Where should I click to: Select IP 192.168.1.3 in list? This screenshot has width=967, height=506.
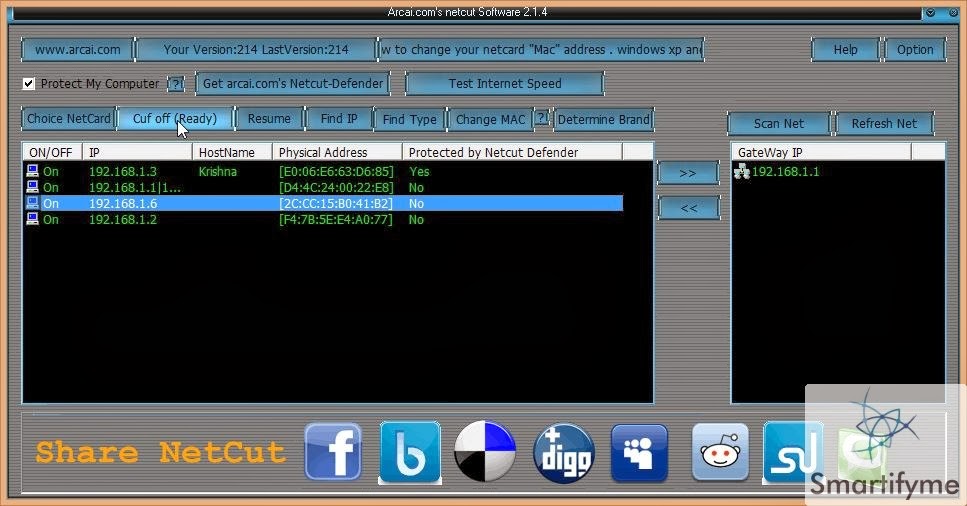click(123, 172)
